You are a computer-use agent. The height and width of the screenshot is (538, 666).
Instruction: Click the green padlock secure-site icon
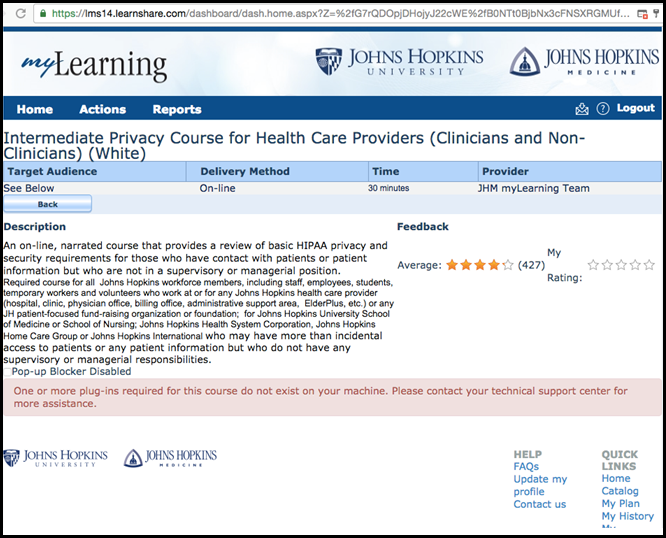[x=42, y=14]
